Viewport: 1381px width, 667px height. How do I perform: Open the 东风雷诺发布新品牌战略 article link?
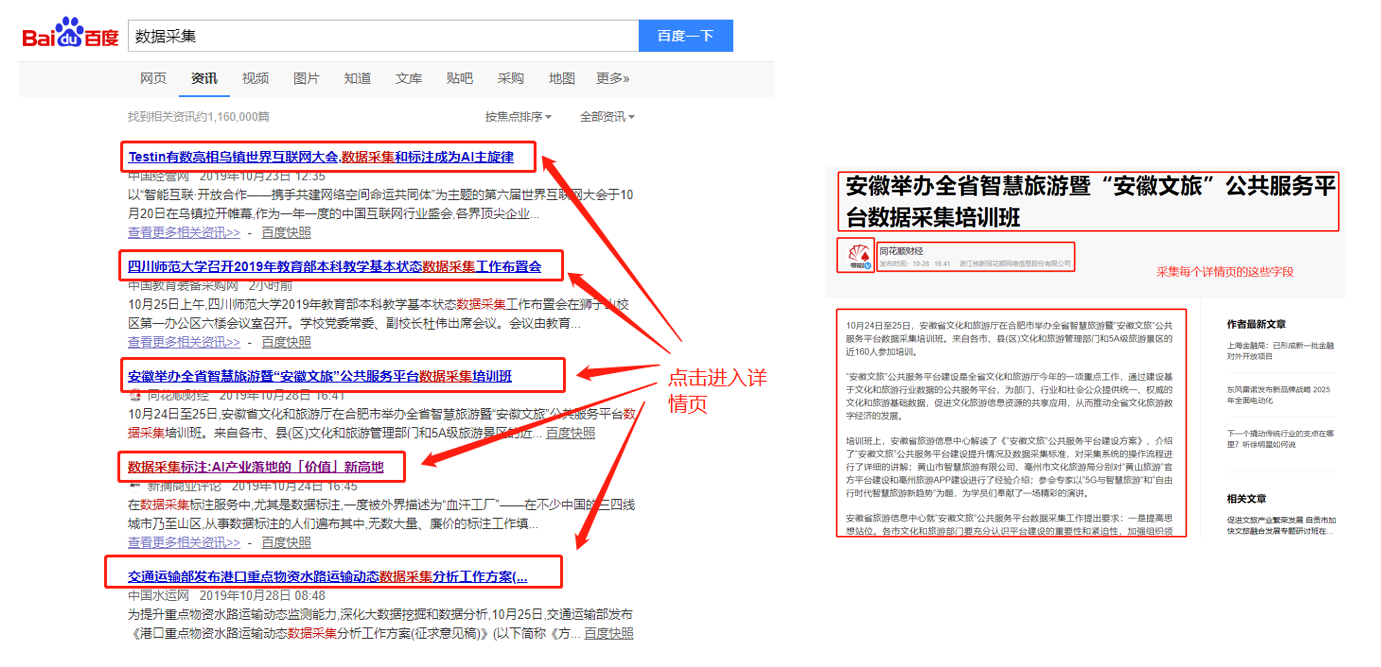click(1279, 394)
